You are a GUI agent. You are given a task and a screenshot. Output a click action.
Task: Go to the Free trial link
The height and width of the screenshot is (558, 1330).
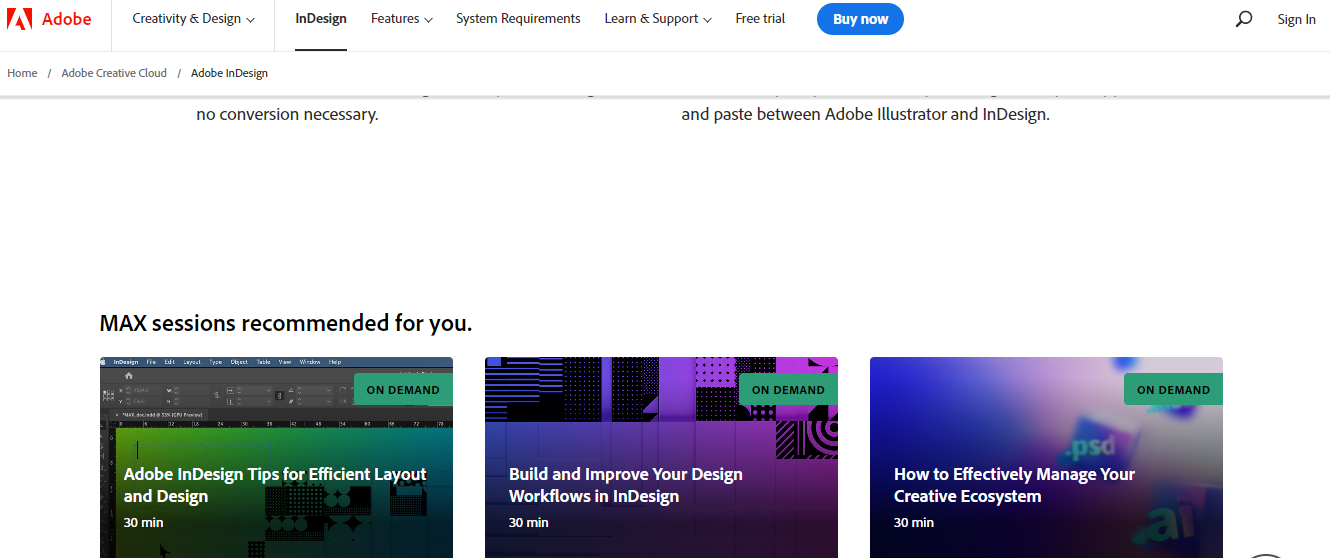(760, 19)
